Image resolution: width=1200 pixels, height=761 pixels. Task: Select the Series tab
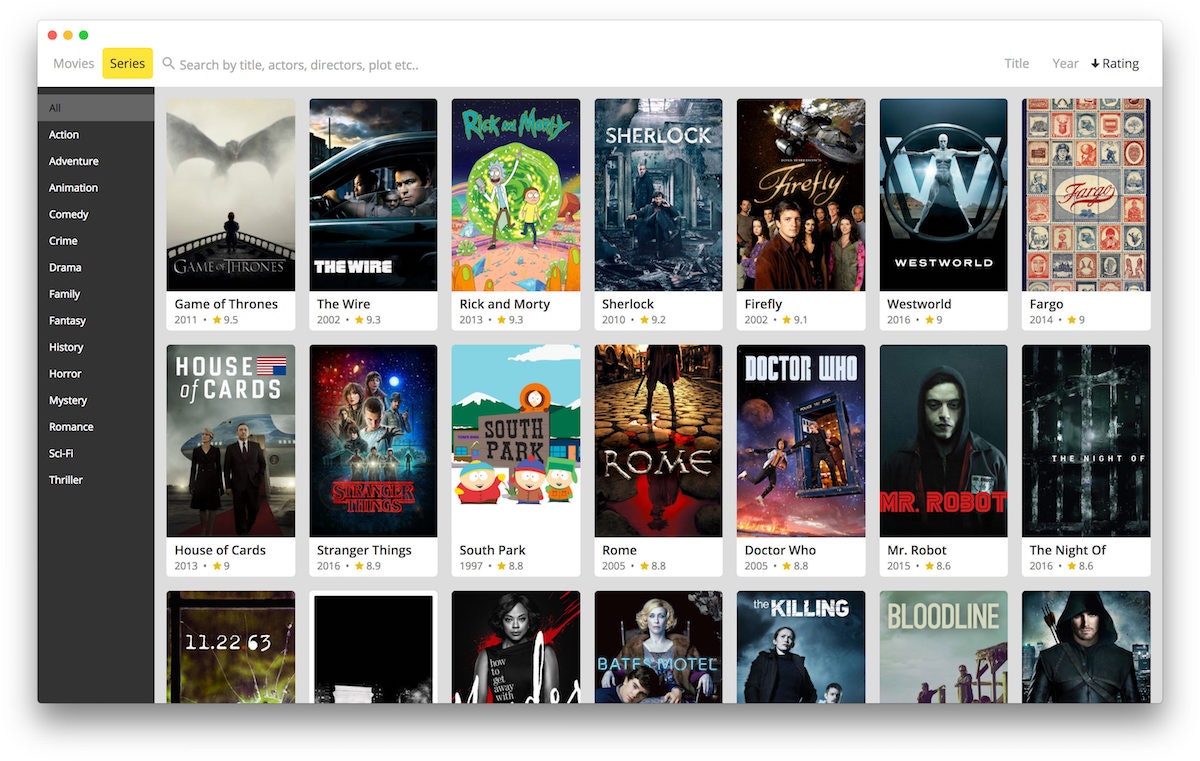[x=127, y=62]
